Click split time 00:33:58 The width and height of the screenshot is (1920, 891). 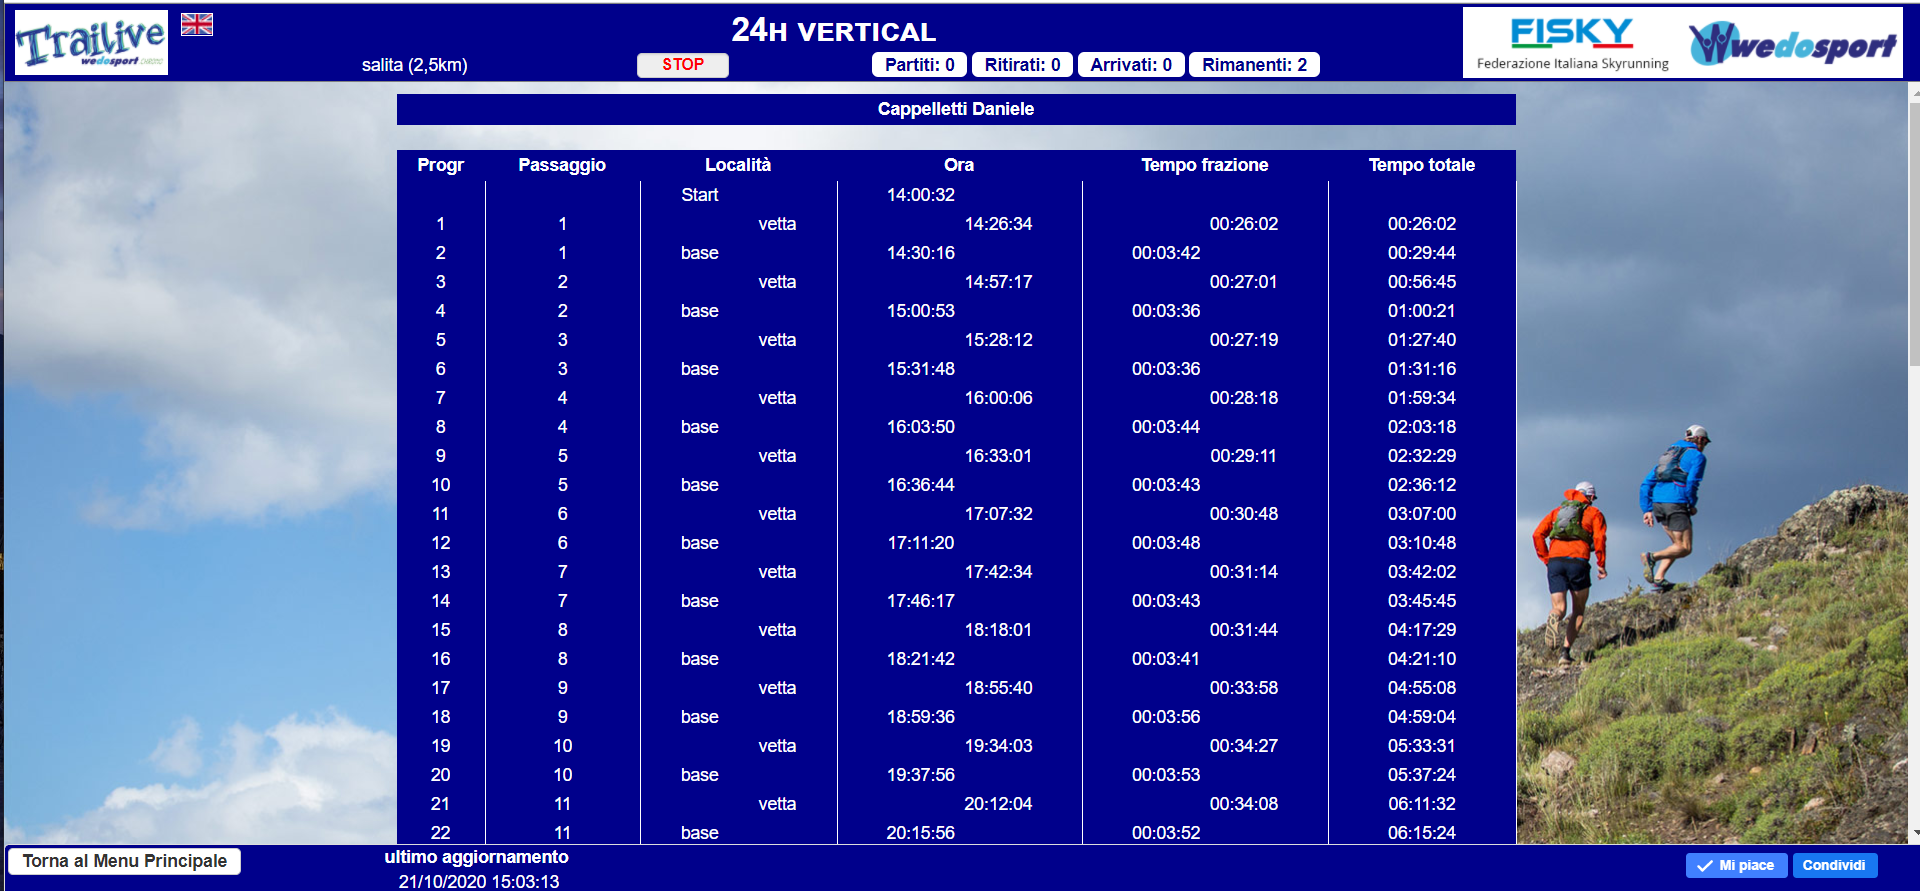[x=1244, y=688]
